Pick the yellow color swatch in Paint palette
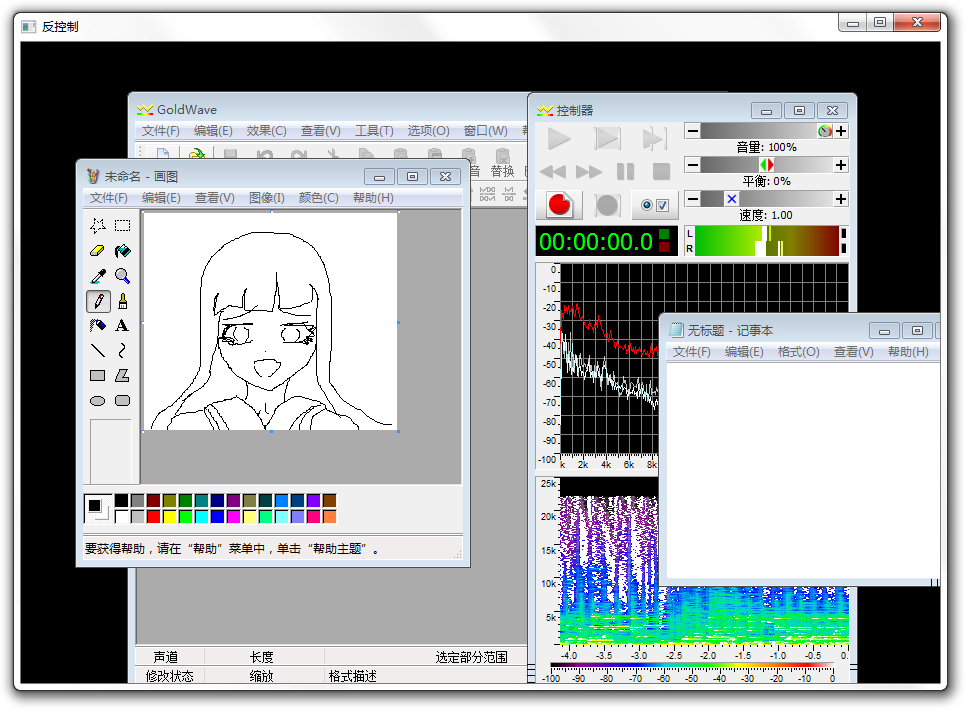Screen dimensions: 966x710 pyautogui.click(x=169, y=516)
